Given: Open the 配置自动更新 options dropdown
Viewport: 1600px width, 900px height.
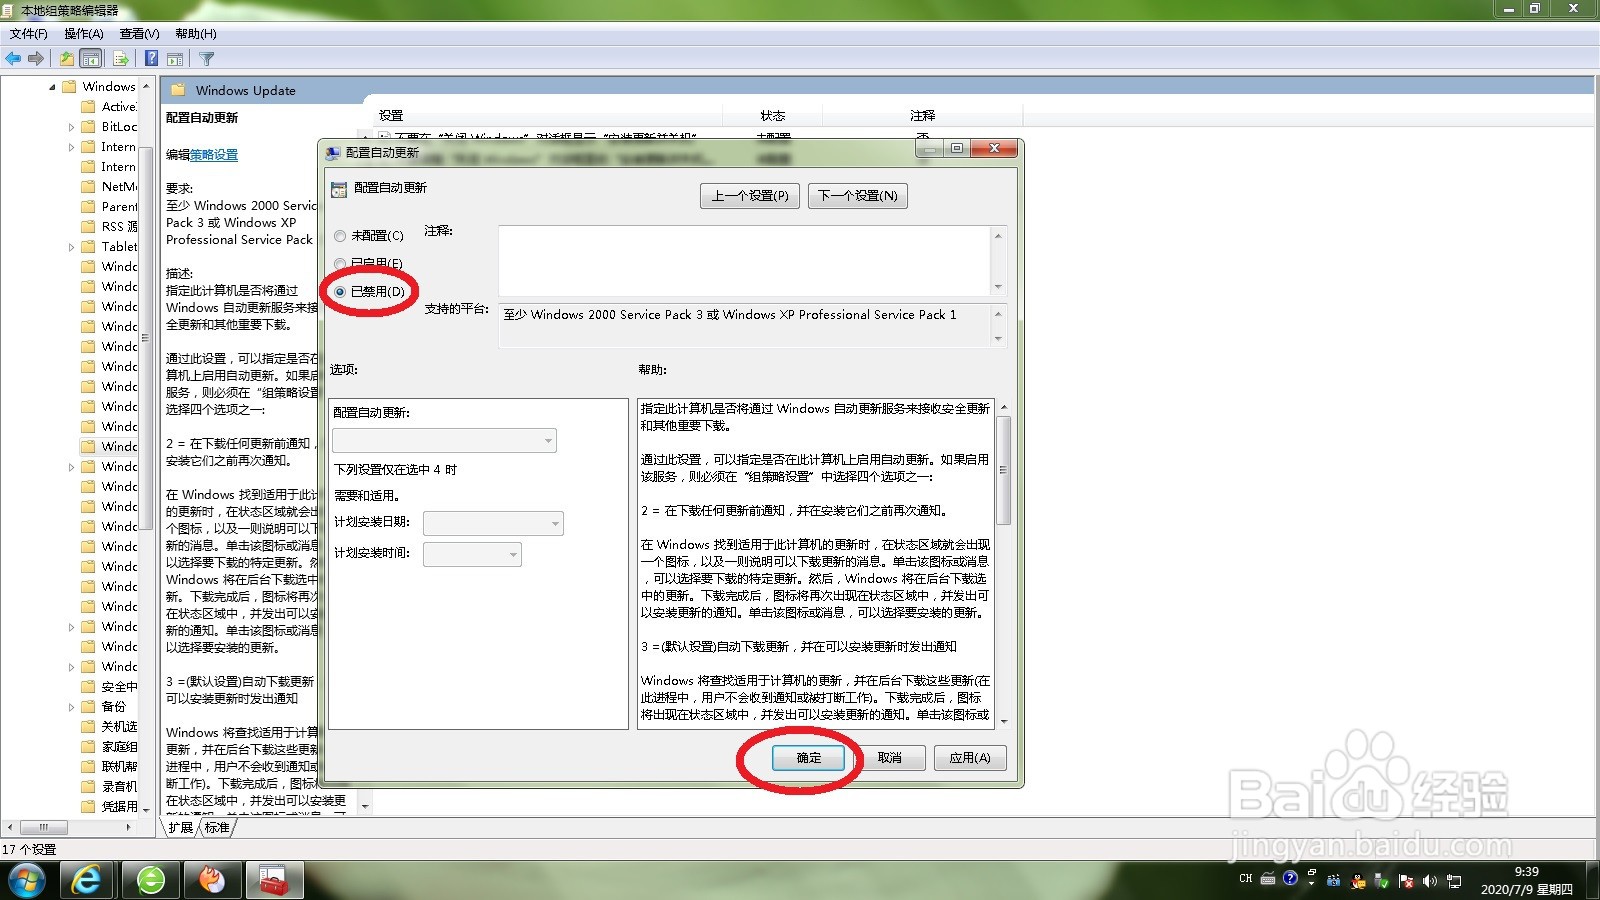Looking at the screenshot, I should tap(444, 440).
